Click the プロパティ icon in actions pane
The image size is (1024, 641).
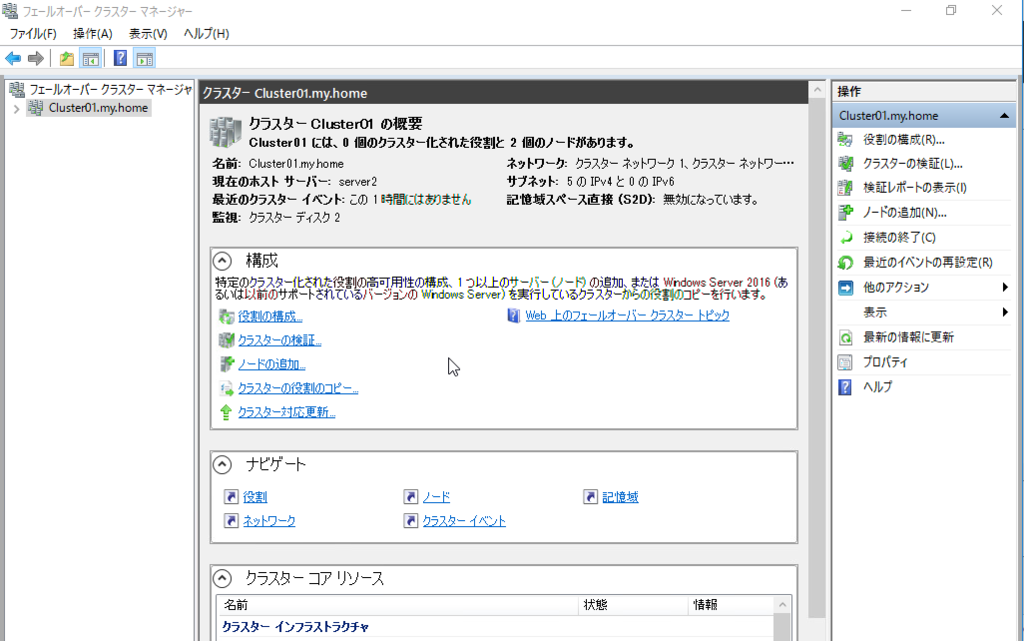click(x=845, y=362)
